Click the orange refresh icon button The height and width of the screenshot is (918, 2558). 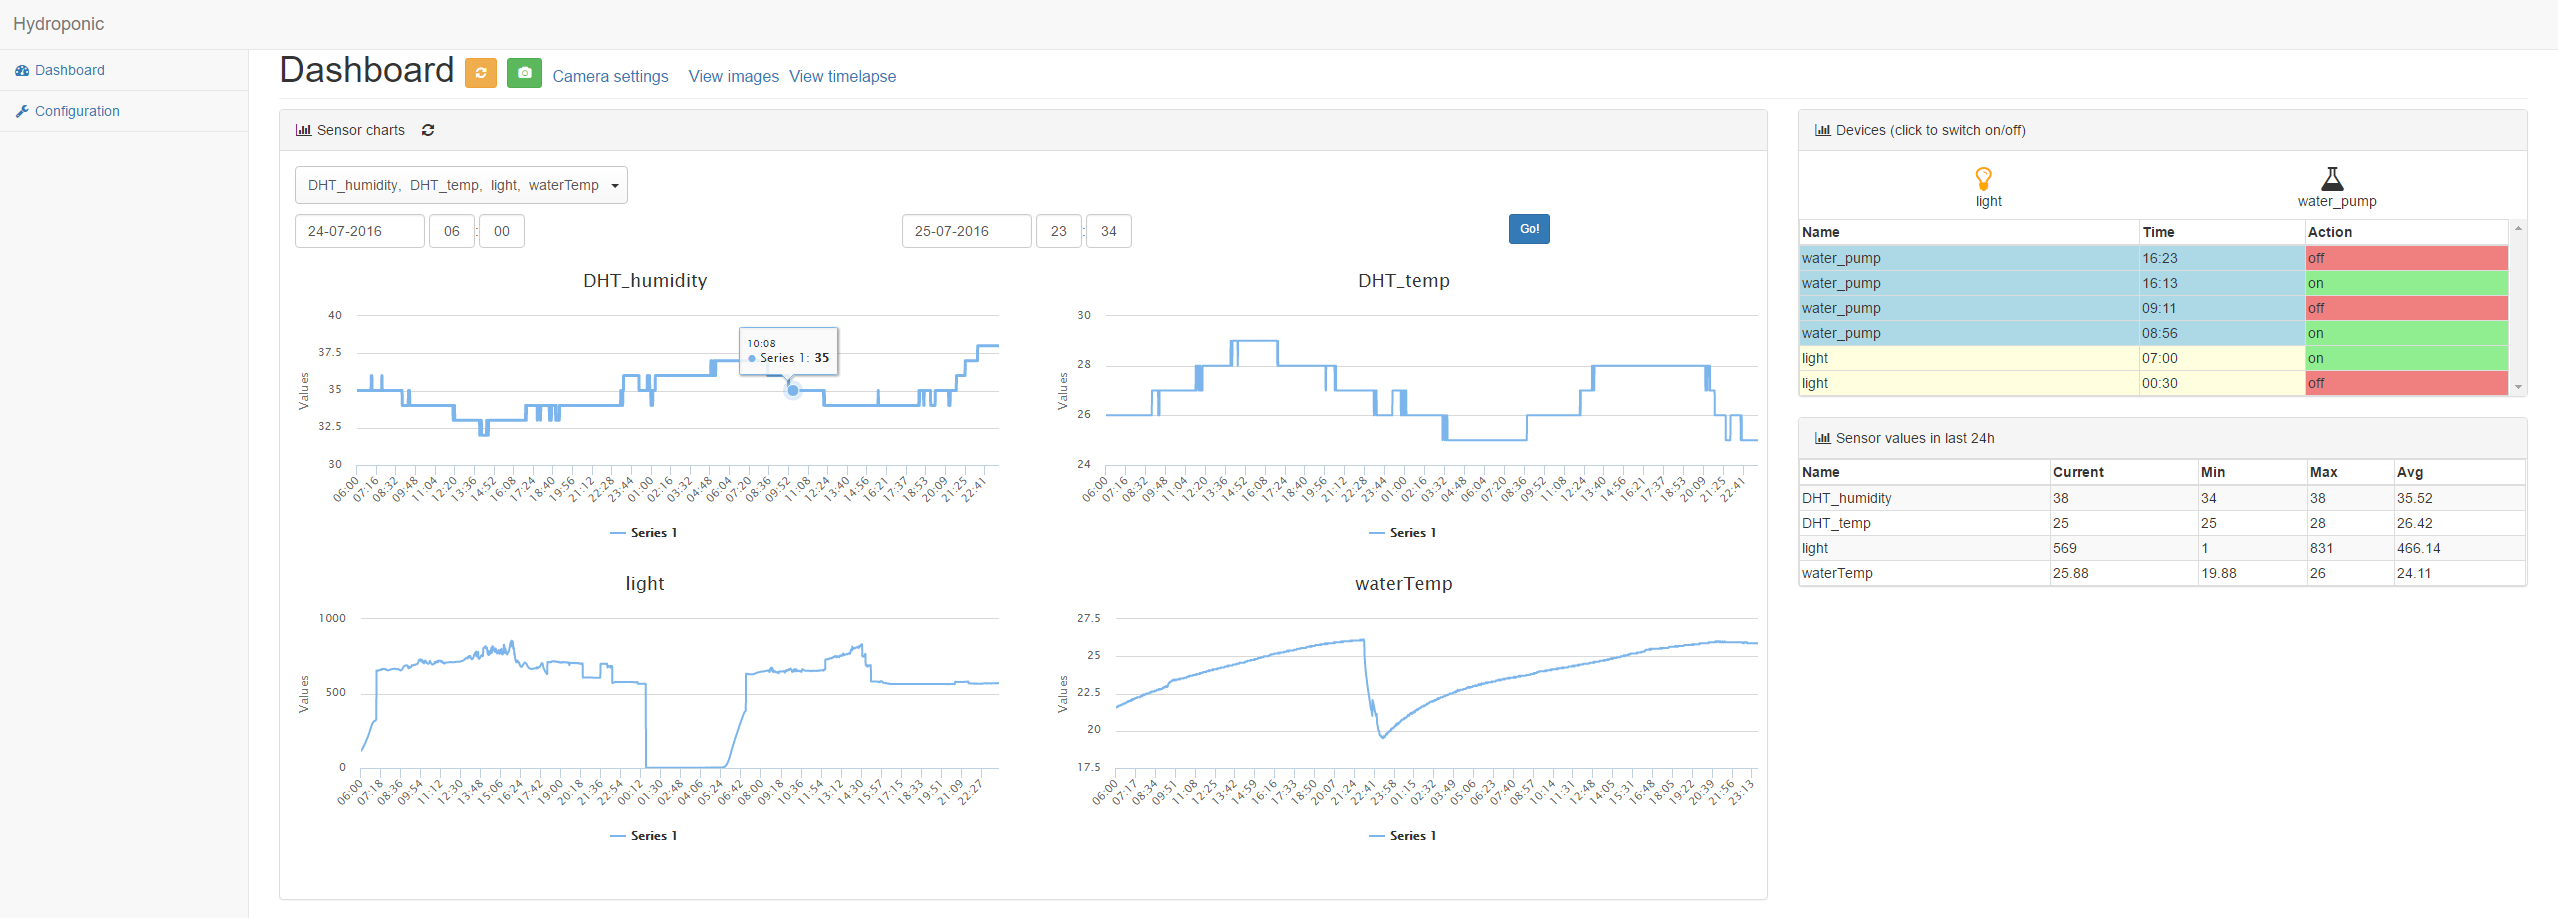tap(480, 73)
